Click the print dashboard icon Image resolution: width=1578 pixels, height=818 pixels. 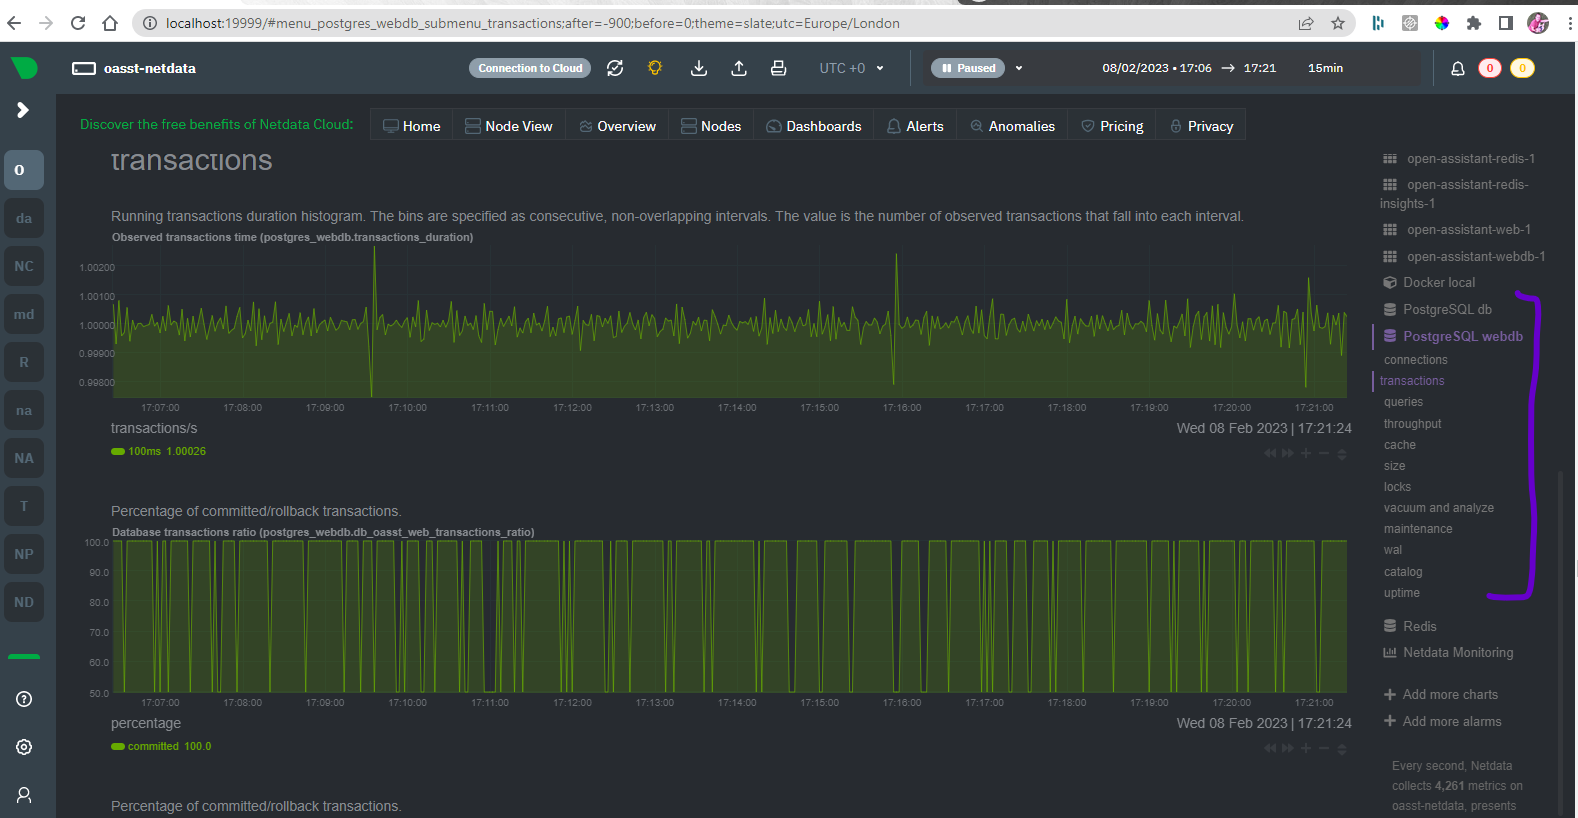[x=778, y=68]
